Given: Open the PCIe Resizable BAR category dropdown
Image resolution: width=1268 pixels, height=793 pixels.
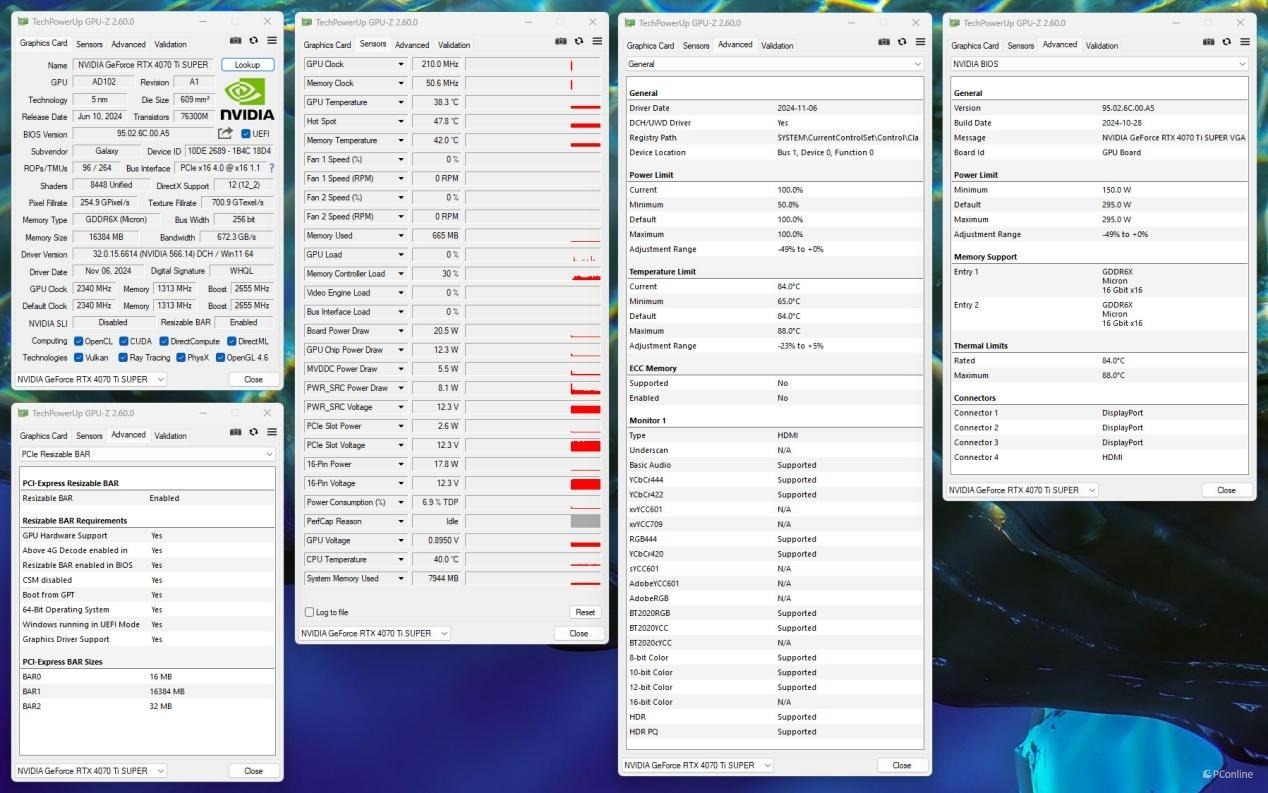Looking at the screenshot, I should pyautogui.click(x=146, y=454).
